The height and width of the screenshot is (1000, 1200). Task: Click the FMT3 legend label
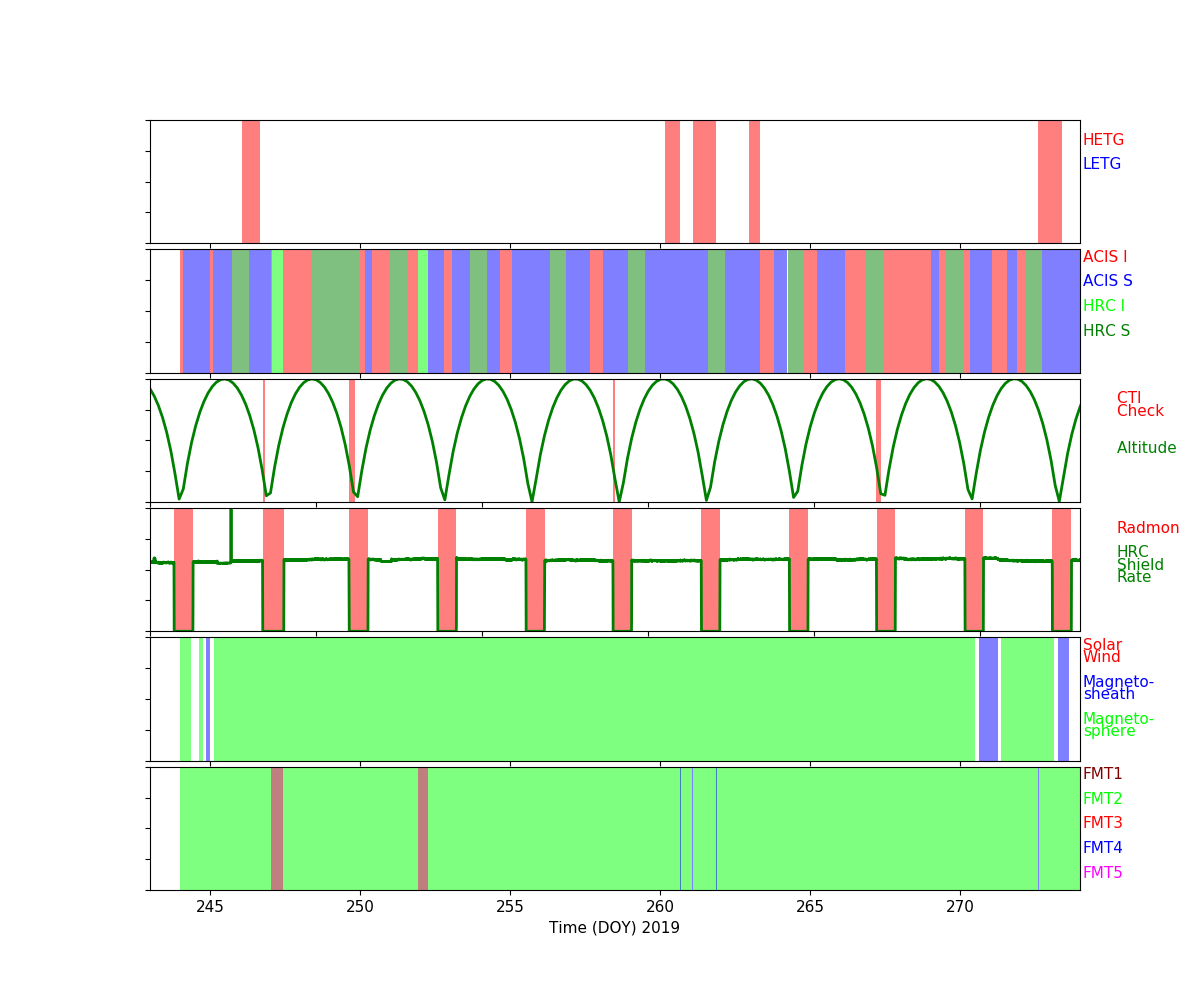coord(1103,823)
